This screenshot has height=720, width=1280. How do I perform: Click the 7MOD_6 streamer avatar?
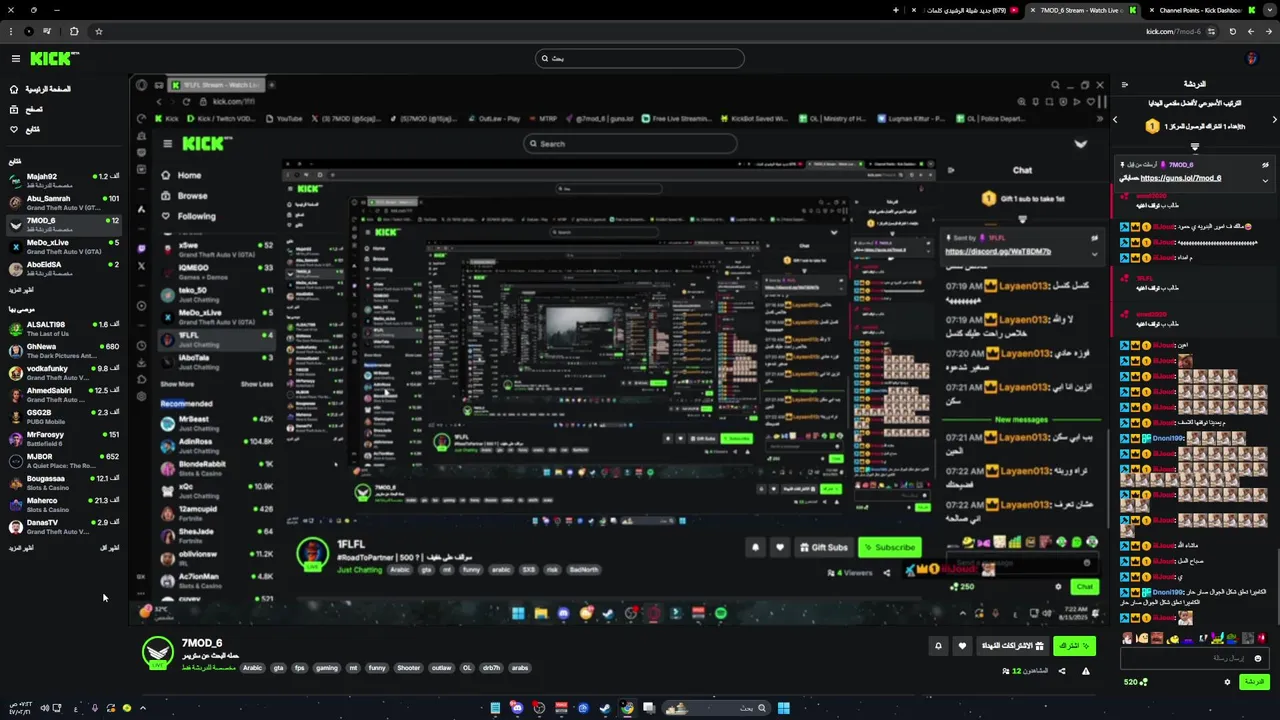pos(157,652)
